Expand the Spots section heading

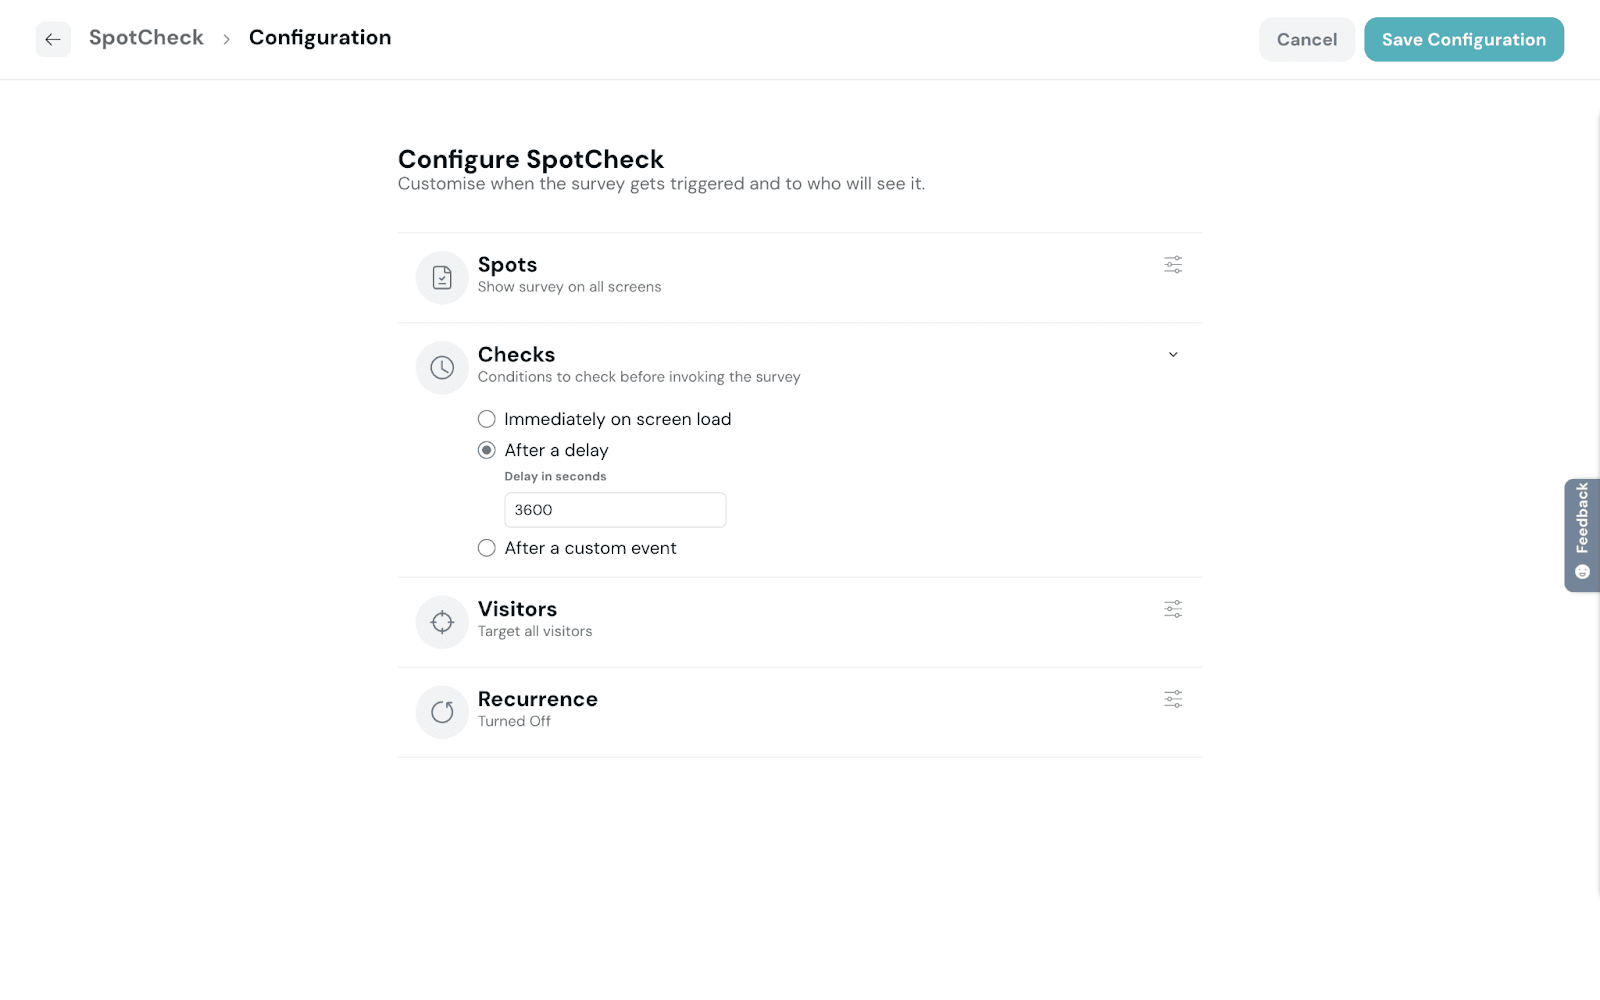[x=507, y=265]
